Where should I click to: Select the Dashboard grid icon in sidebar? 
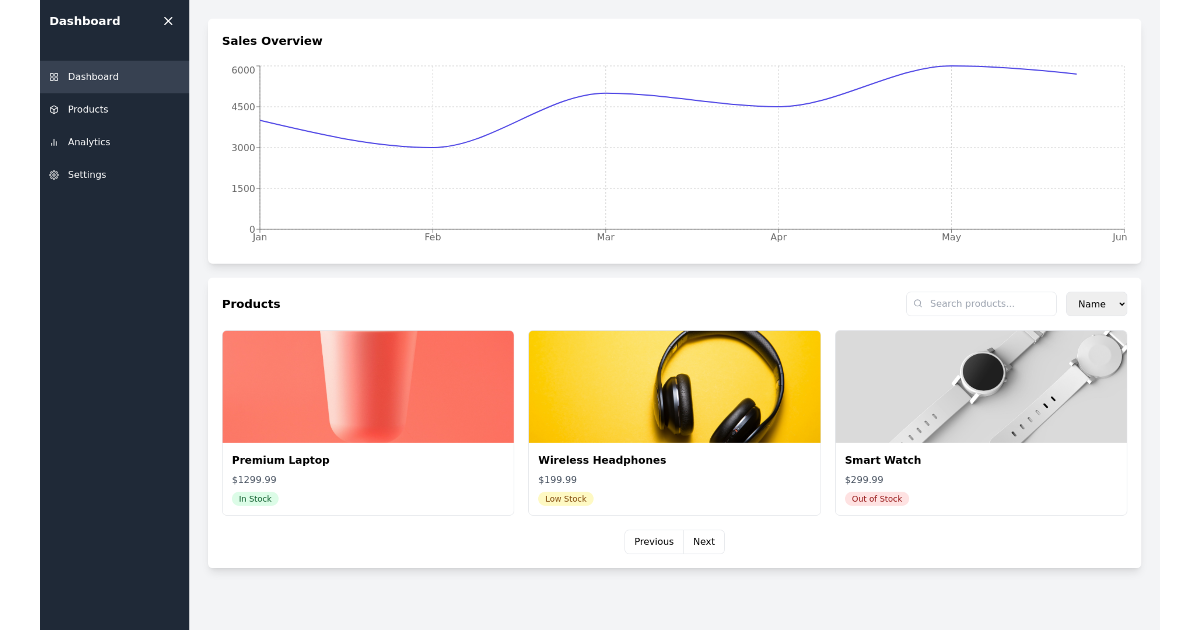click(54, 76)
